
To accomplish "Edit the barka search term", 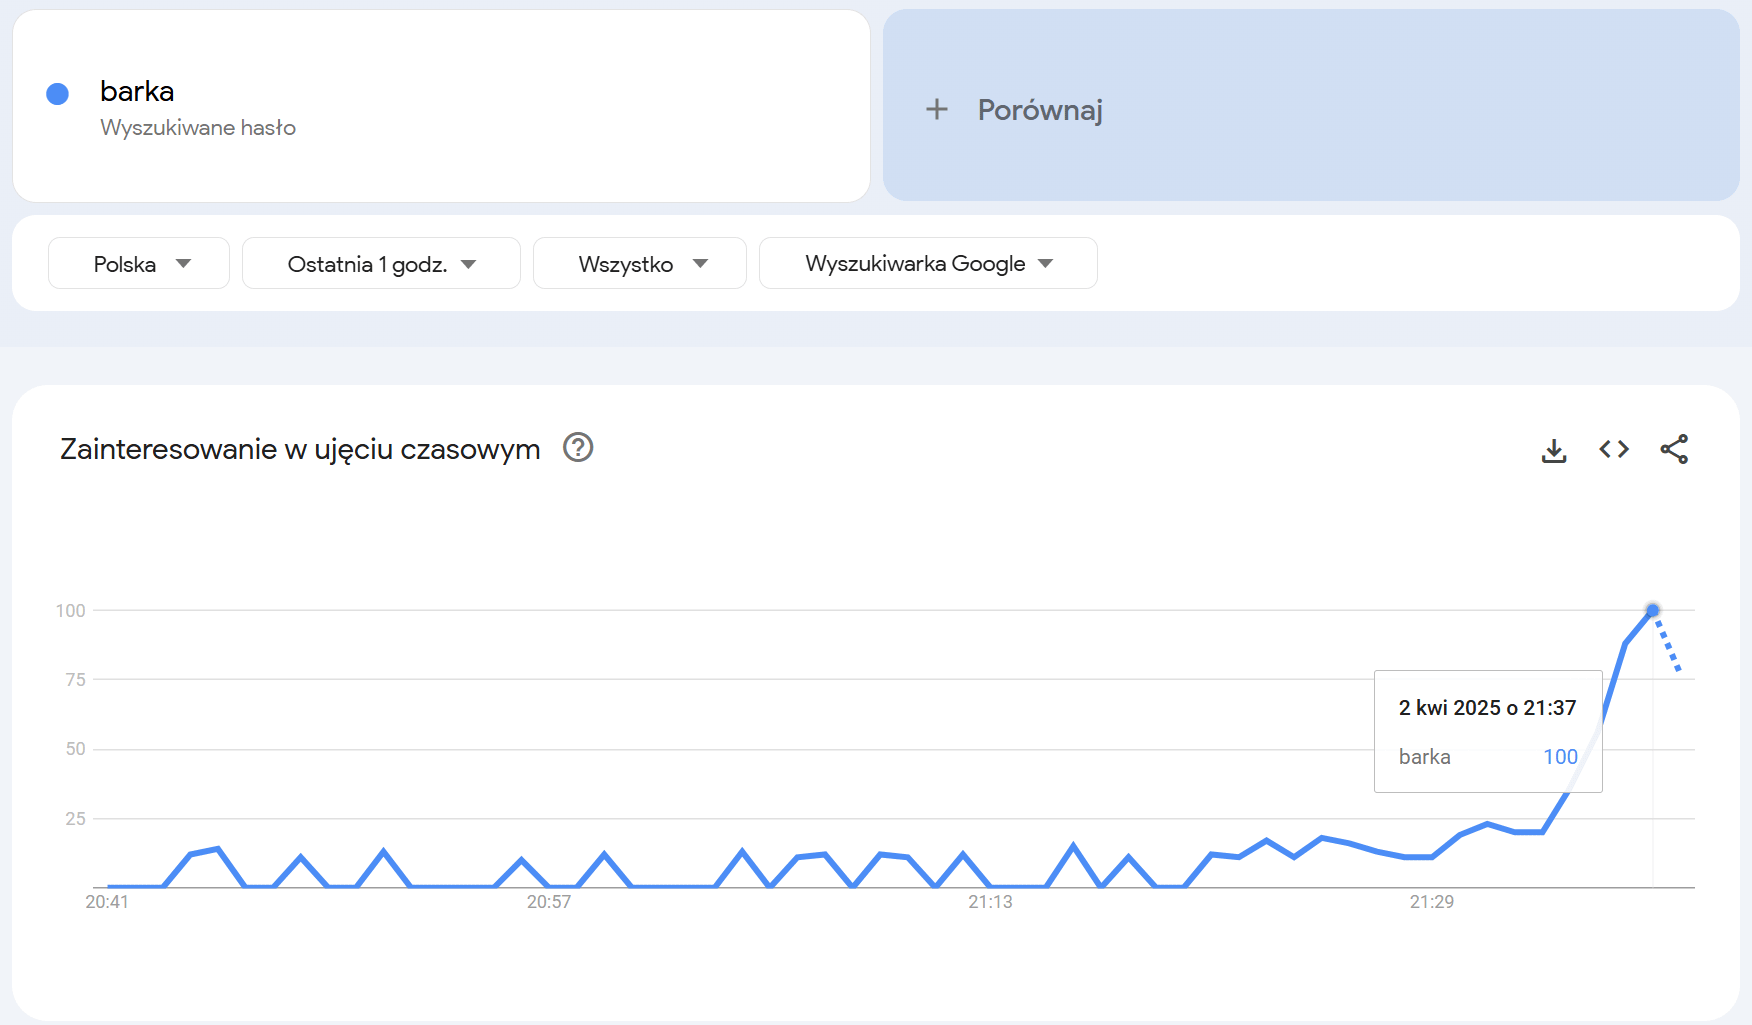I will (x=137, y=91).
